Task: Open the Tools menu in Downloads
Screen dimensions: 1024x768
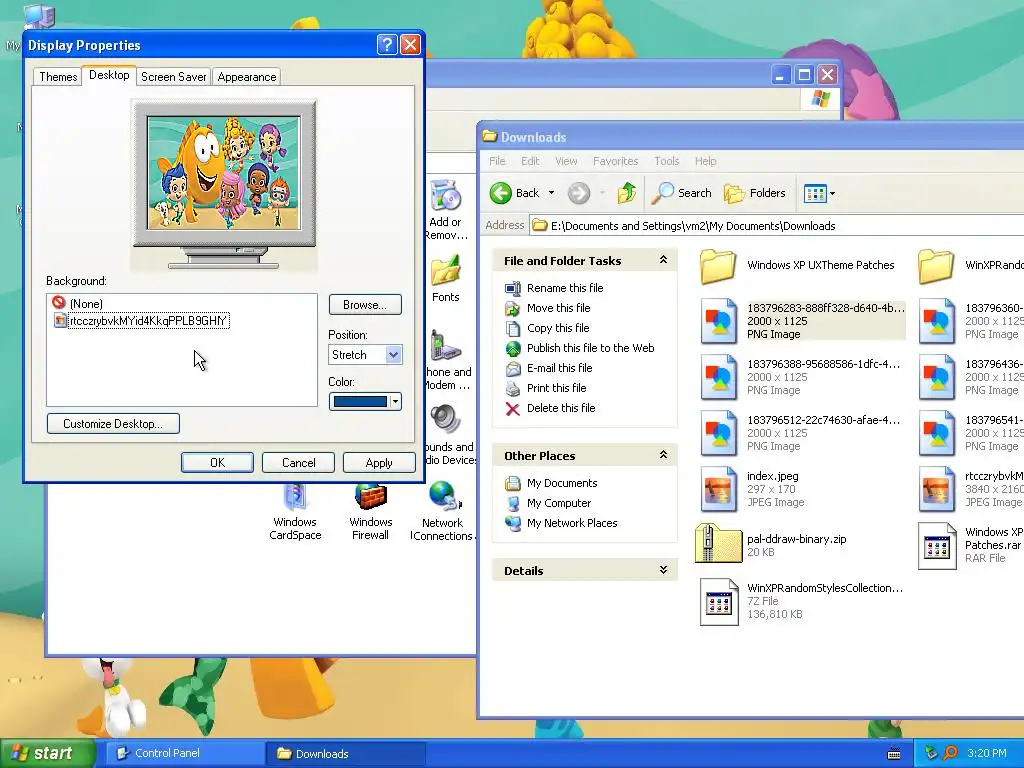Action: (667, 161)
